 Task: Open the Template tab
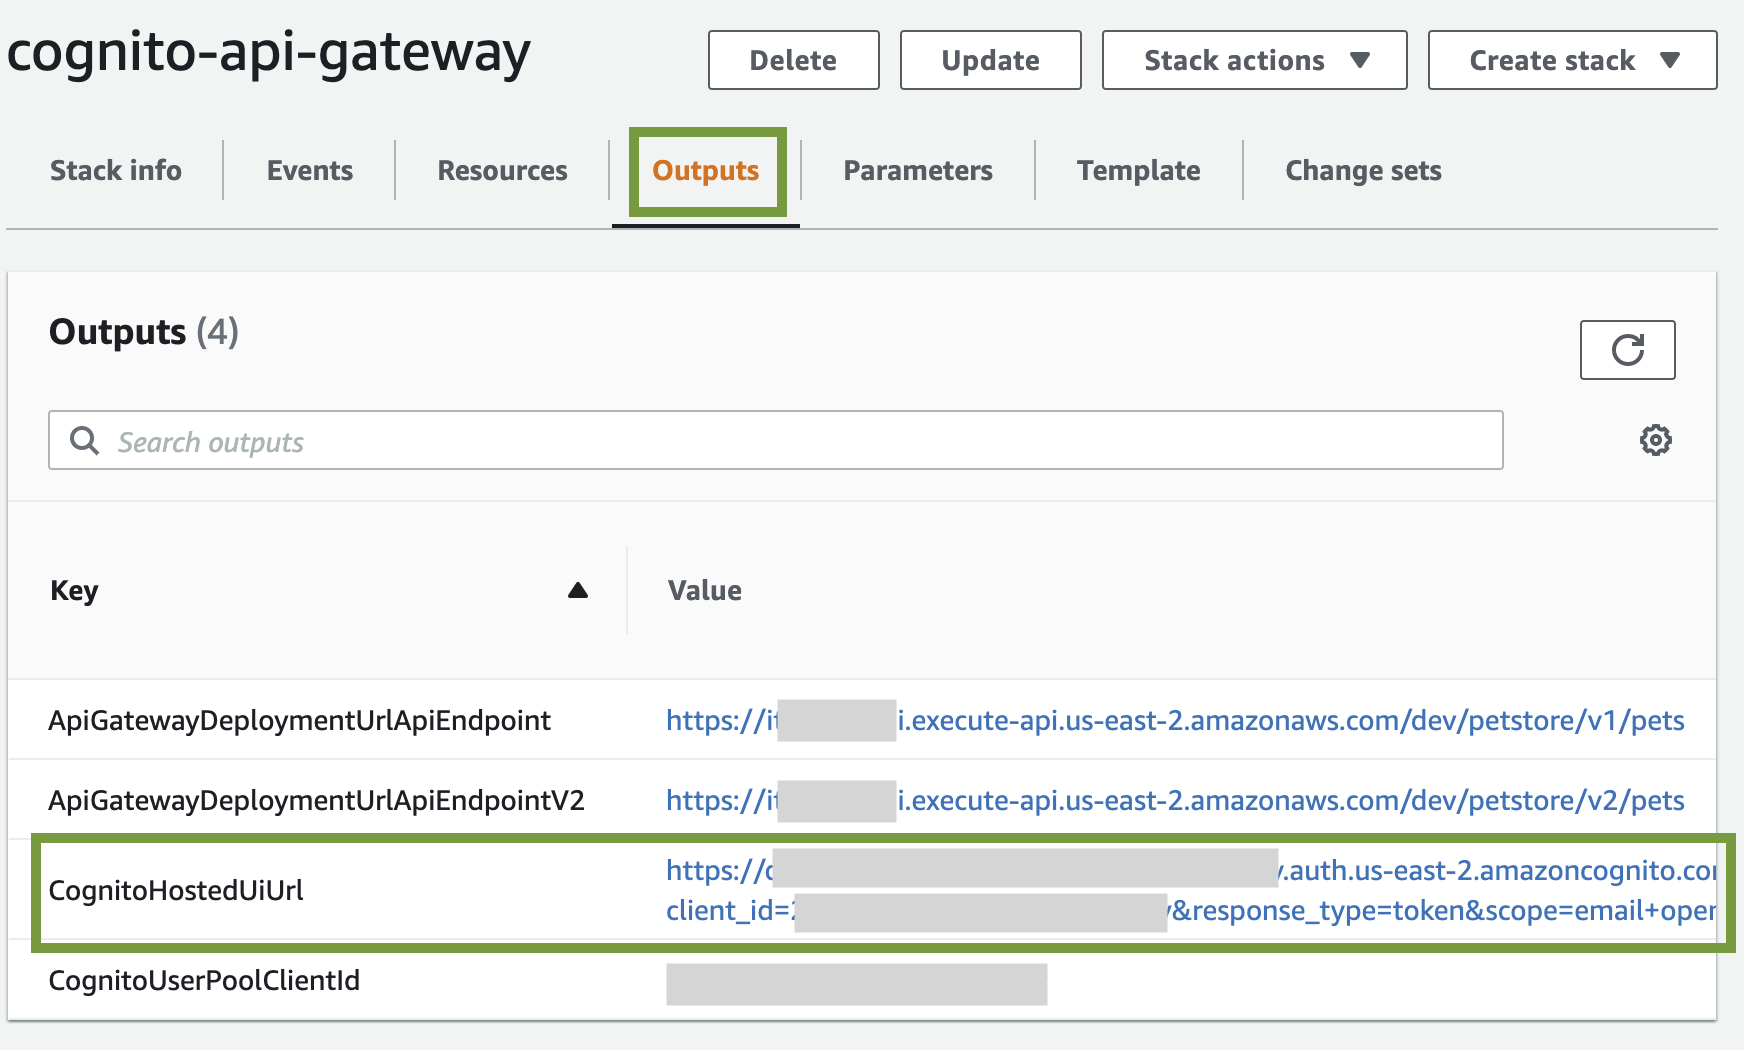pos(1138,170)
